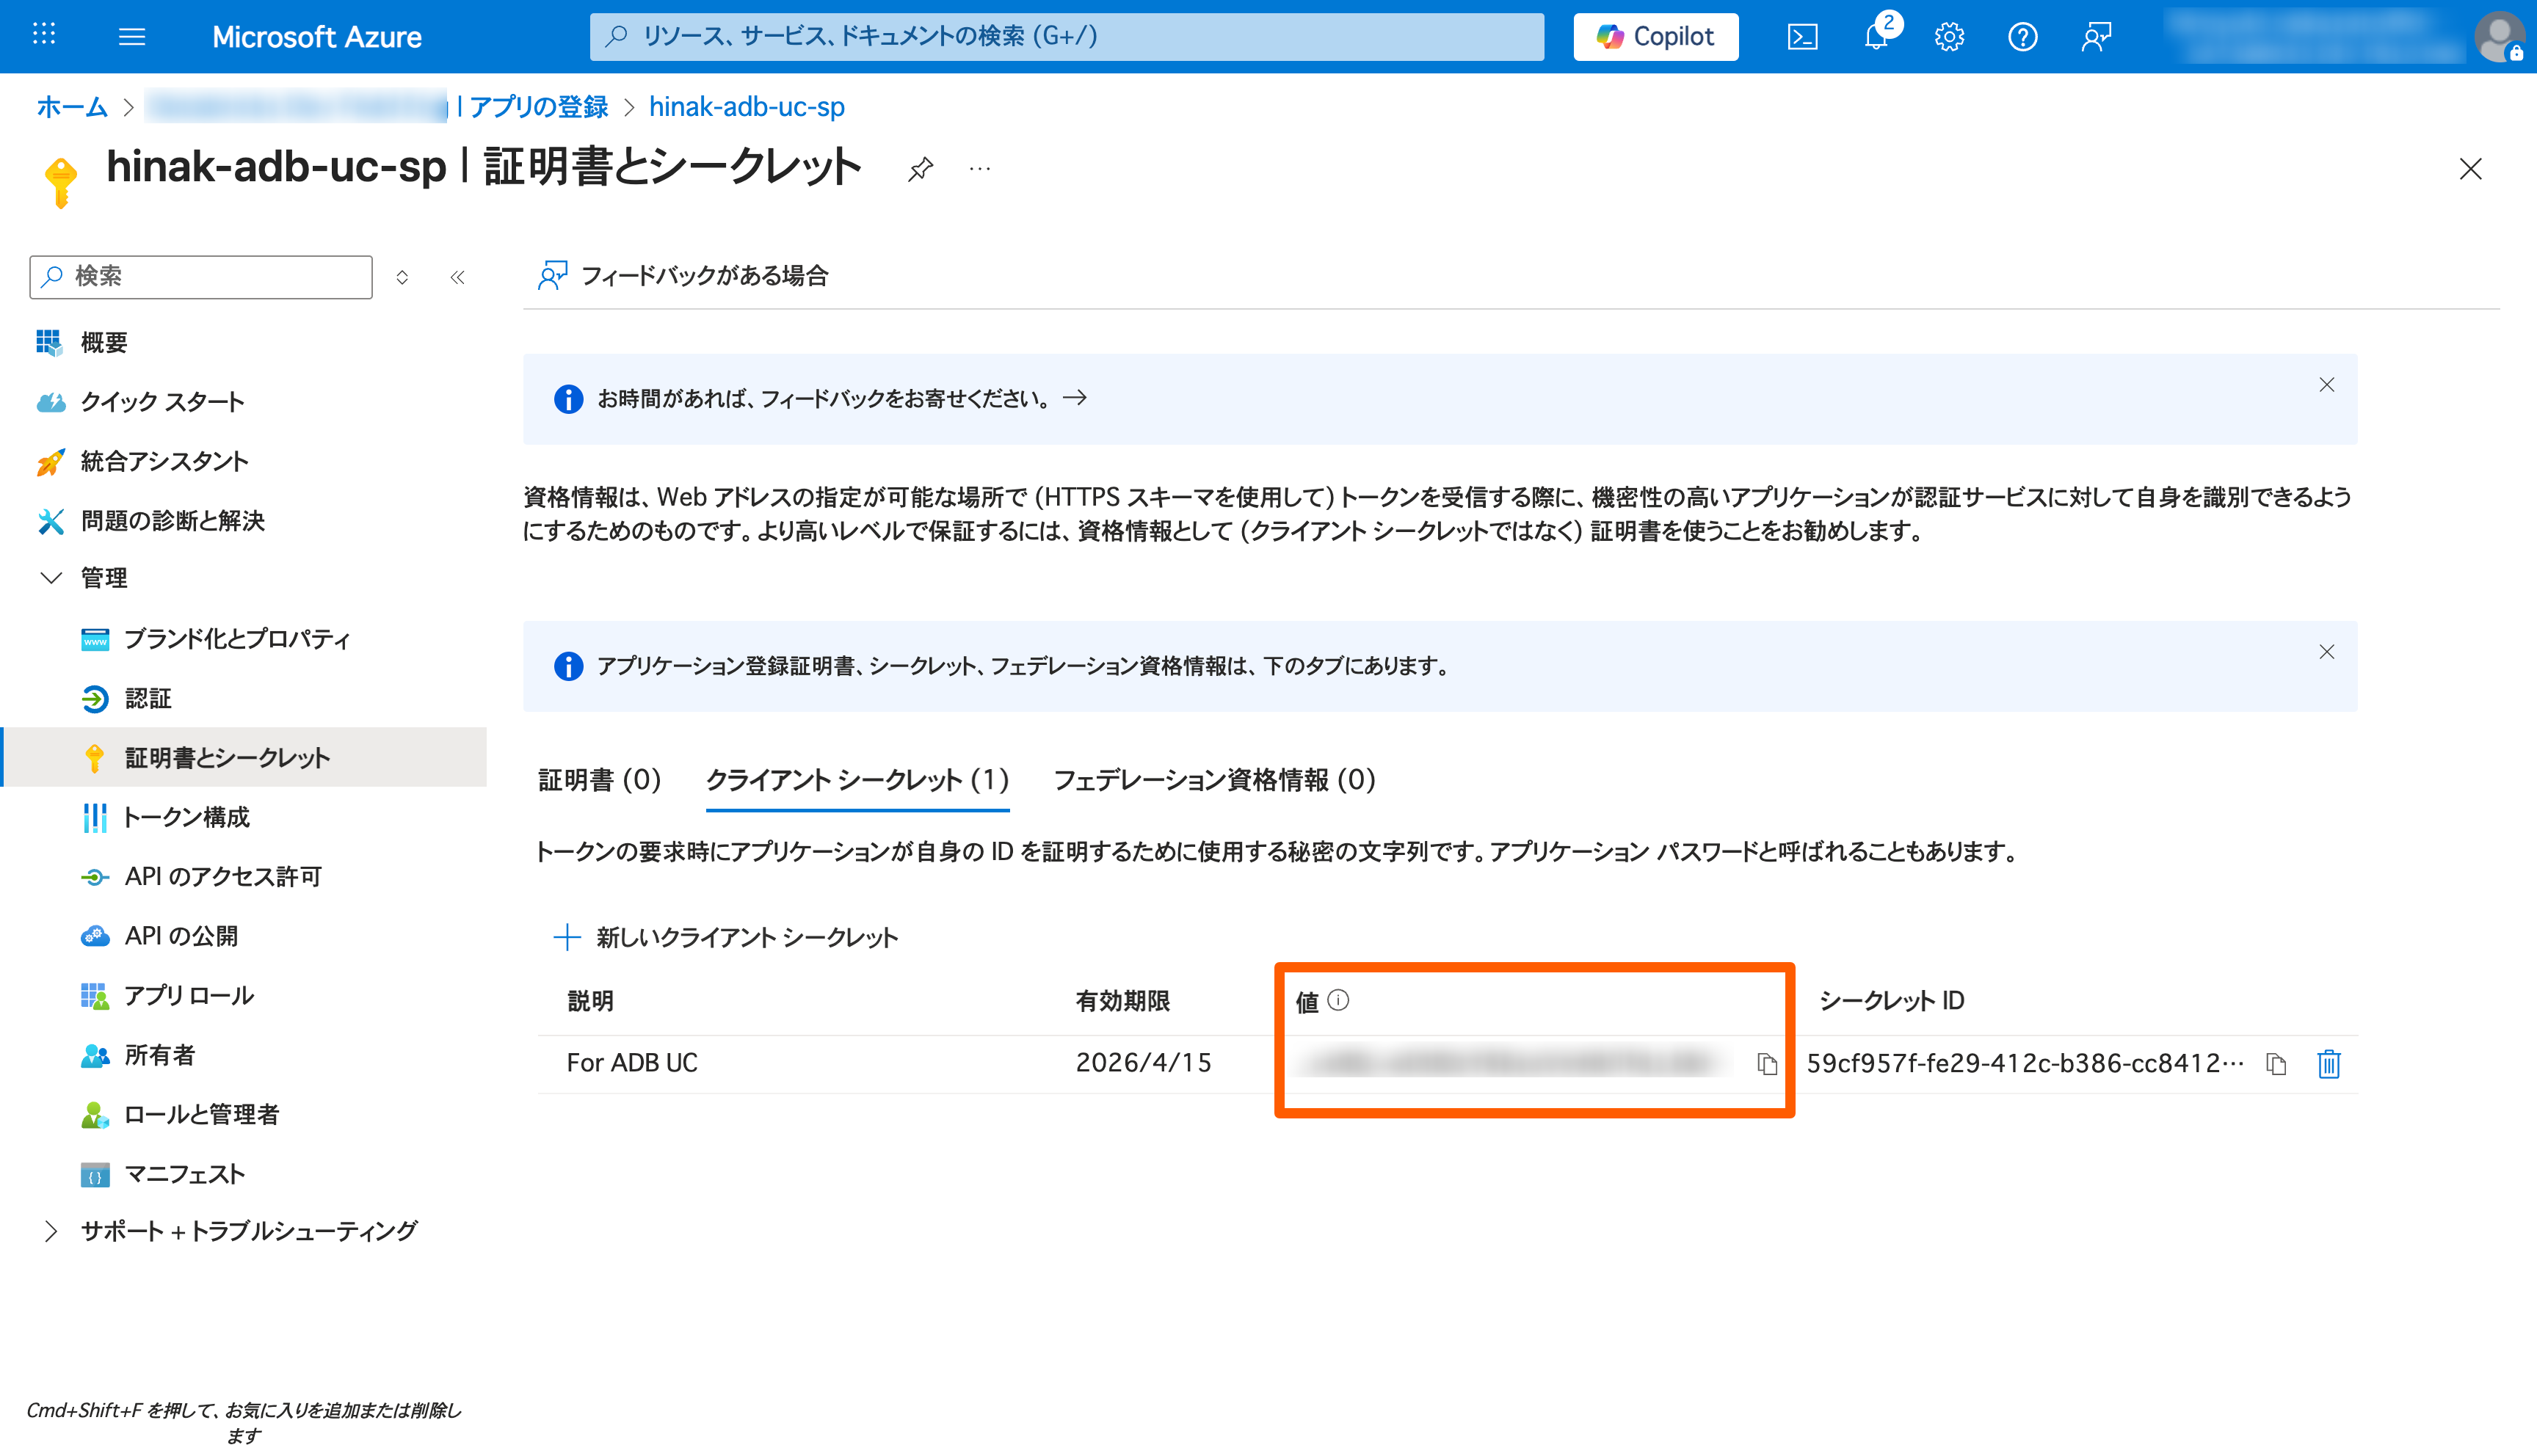Open the Copilot button

[1655, 37]
